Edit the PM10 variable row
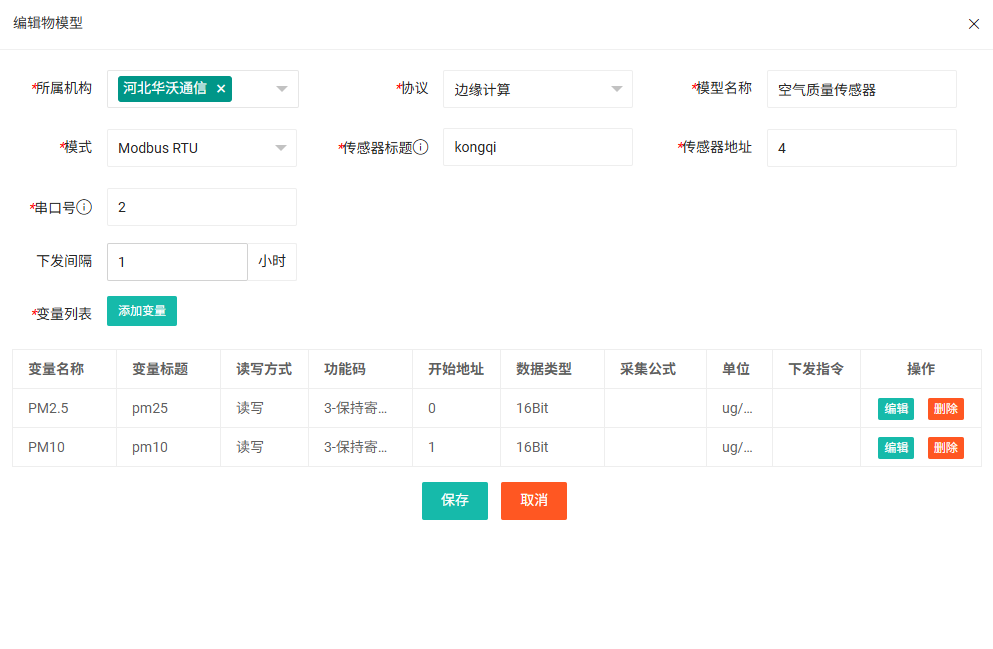993x649 pixels. [x=895, y=448]
